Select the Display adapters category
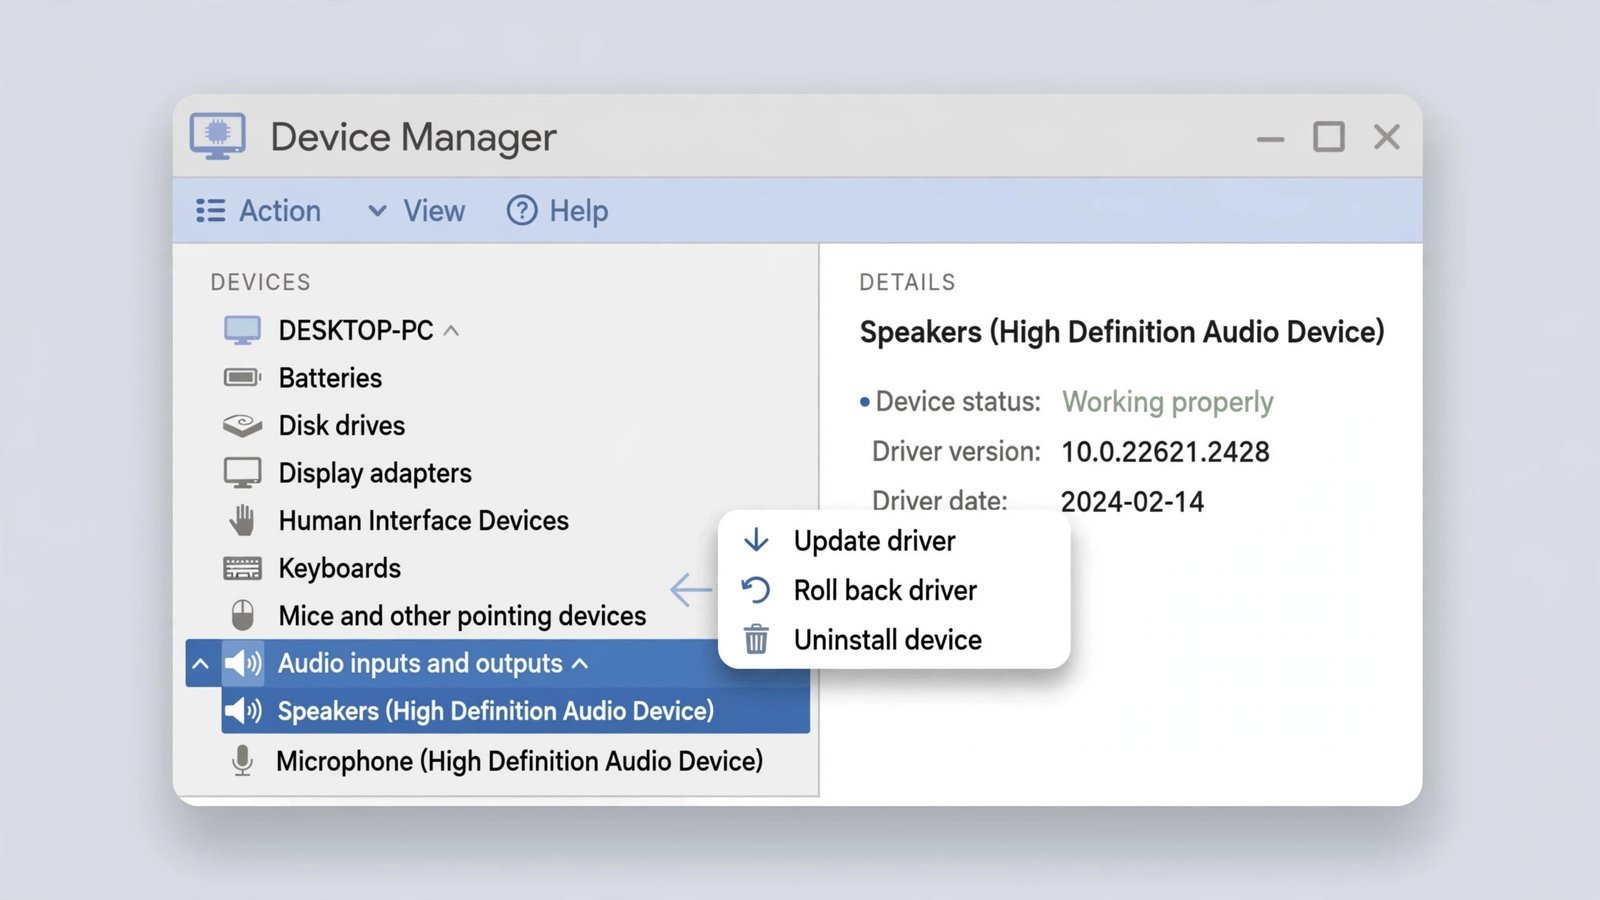Viewport: 1600px width, 900px height. coord(375,473)
